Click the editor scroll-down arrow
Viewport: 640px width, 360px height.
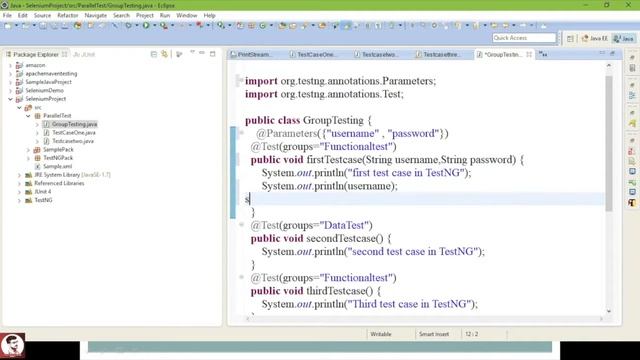pos(609,311)
